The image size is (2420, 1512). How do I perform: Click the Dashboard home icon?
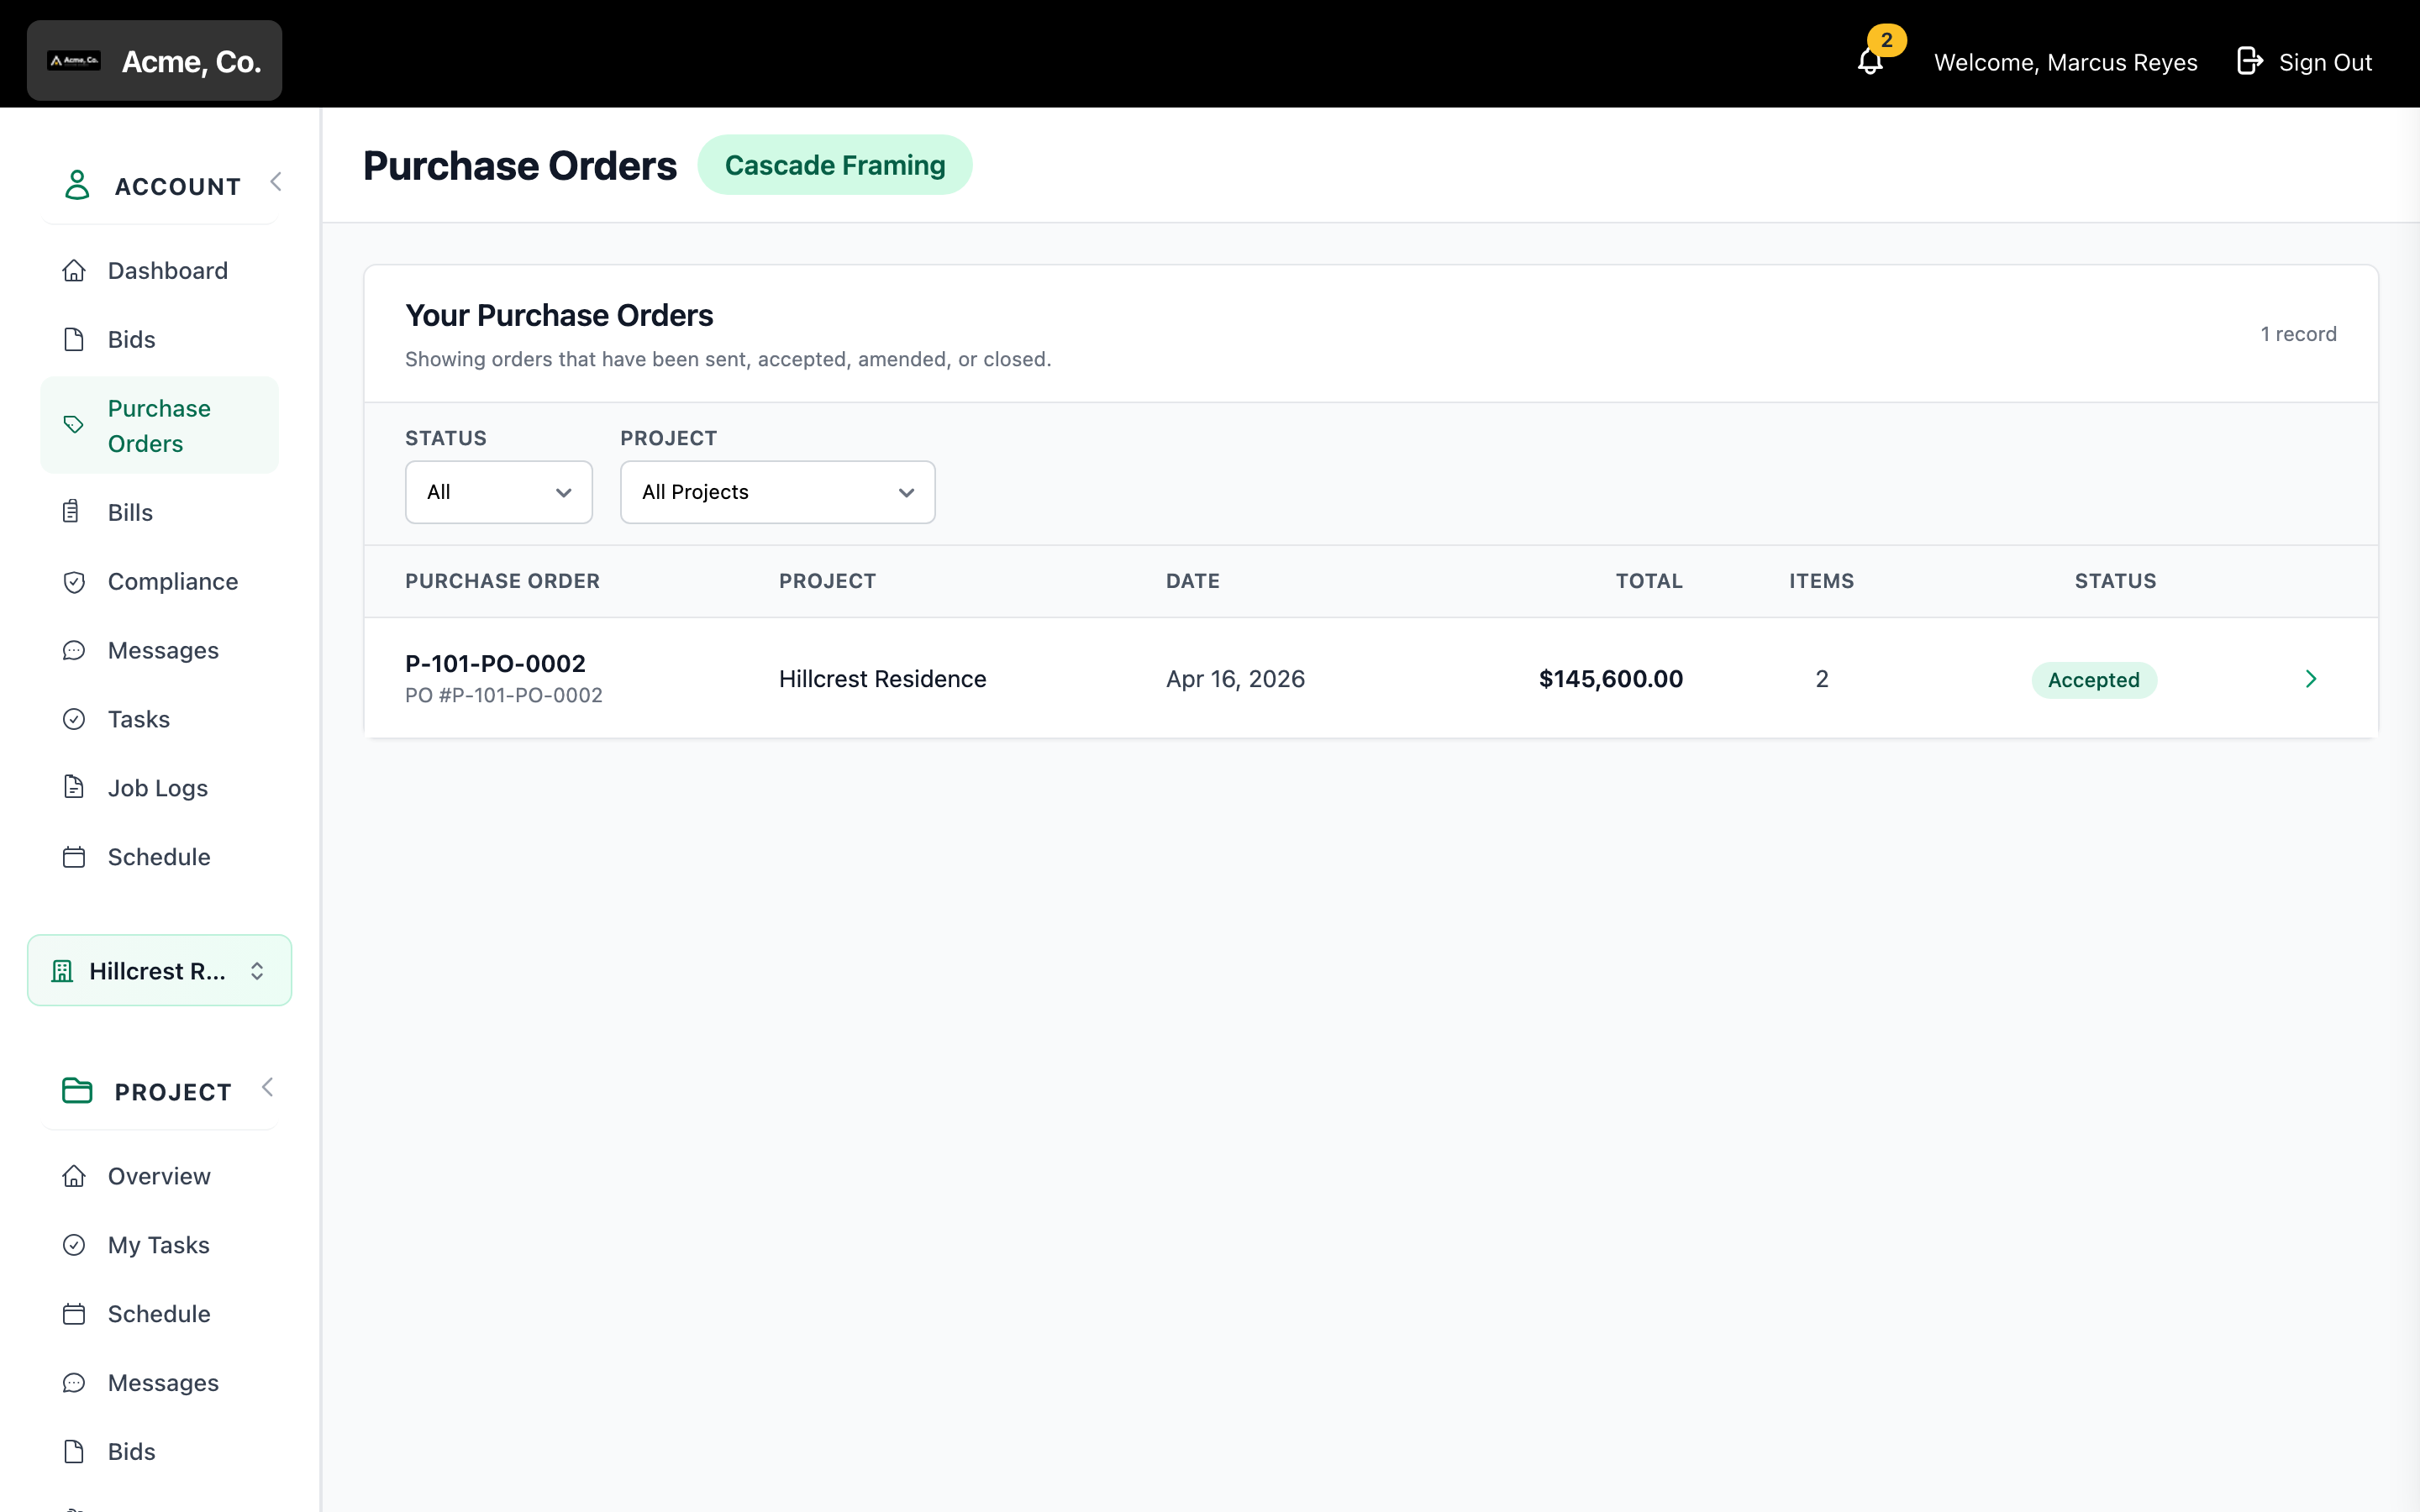(74, 271)
